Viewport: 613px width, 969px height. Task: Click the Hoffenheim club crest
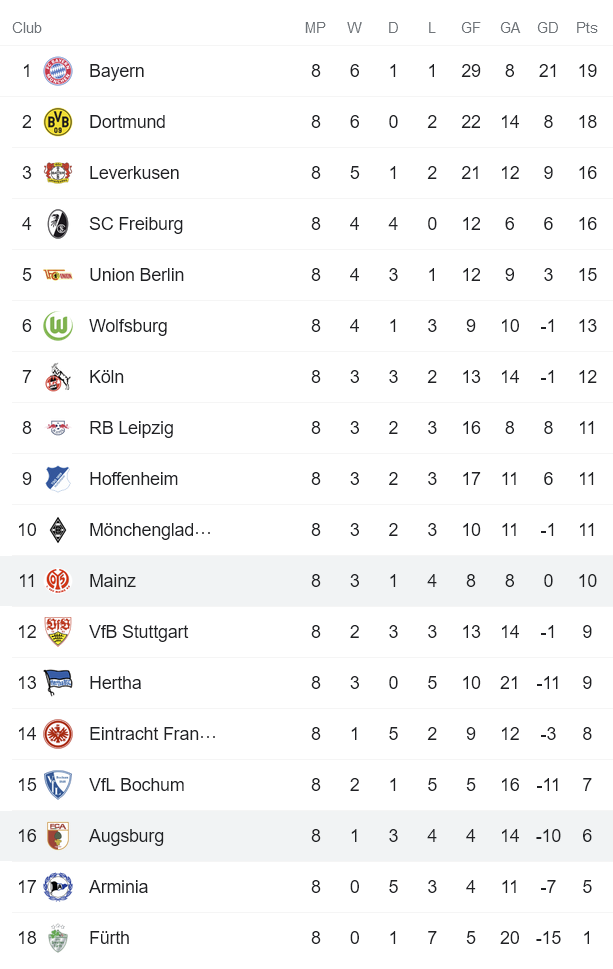point(58,479)
